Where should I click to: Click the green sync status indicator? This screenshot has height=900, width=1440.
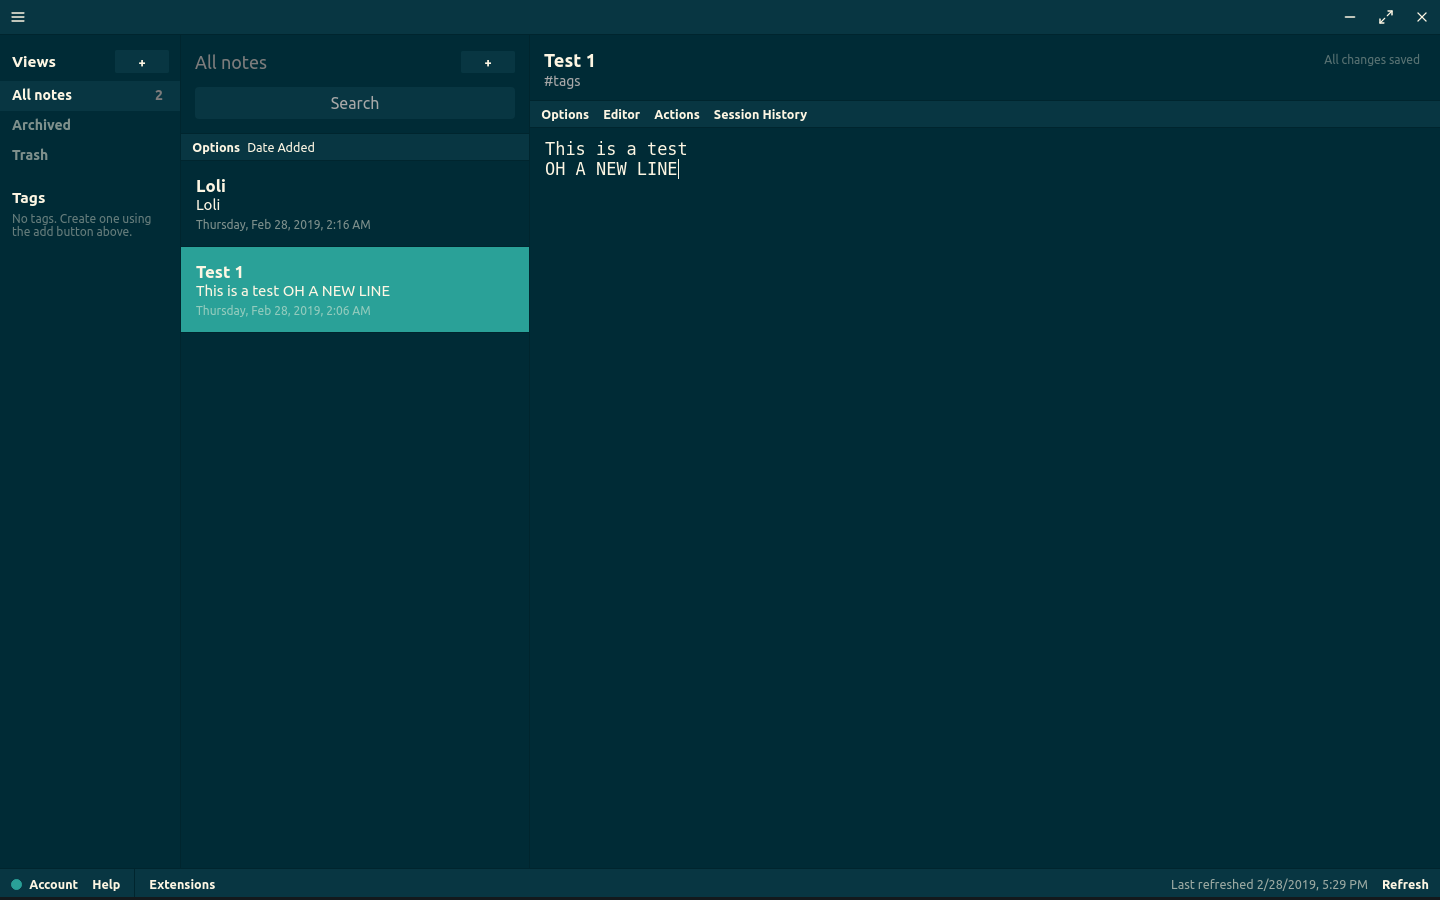click(x=16, y=884)
